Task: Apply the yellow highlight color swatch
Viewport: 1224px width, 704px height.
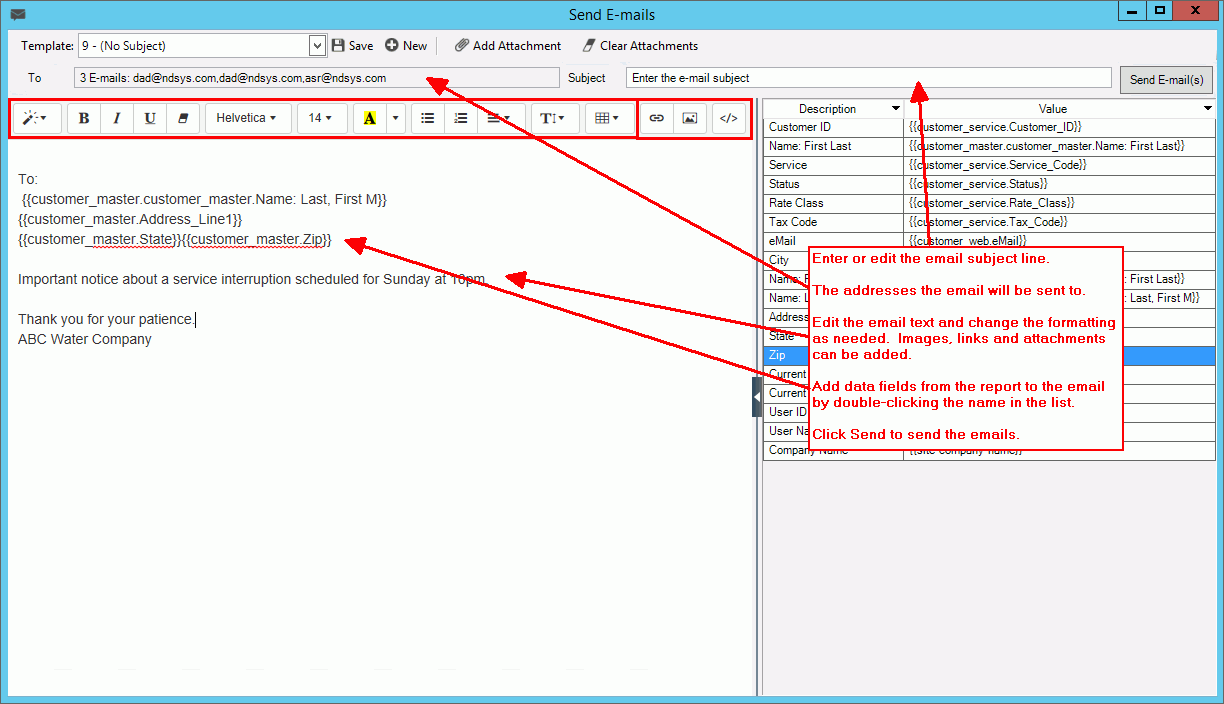Action: [370, 118]
